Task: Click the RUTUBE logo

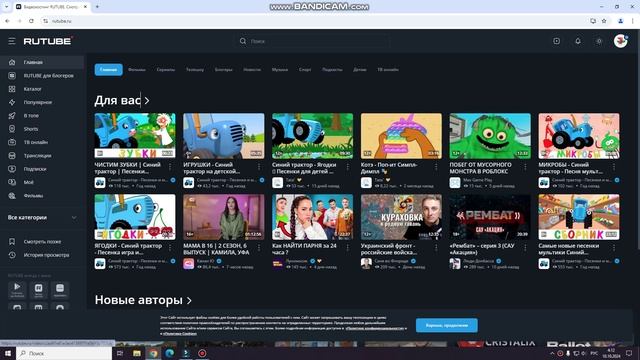Action: (x=48, y=41)
